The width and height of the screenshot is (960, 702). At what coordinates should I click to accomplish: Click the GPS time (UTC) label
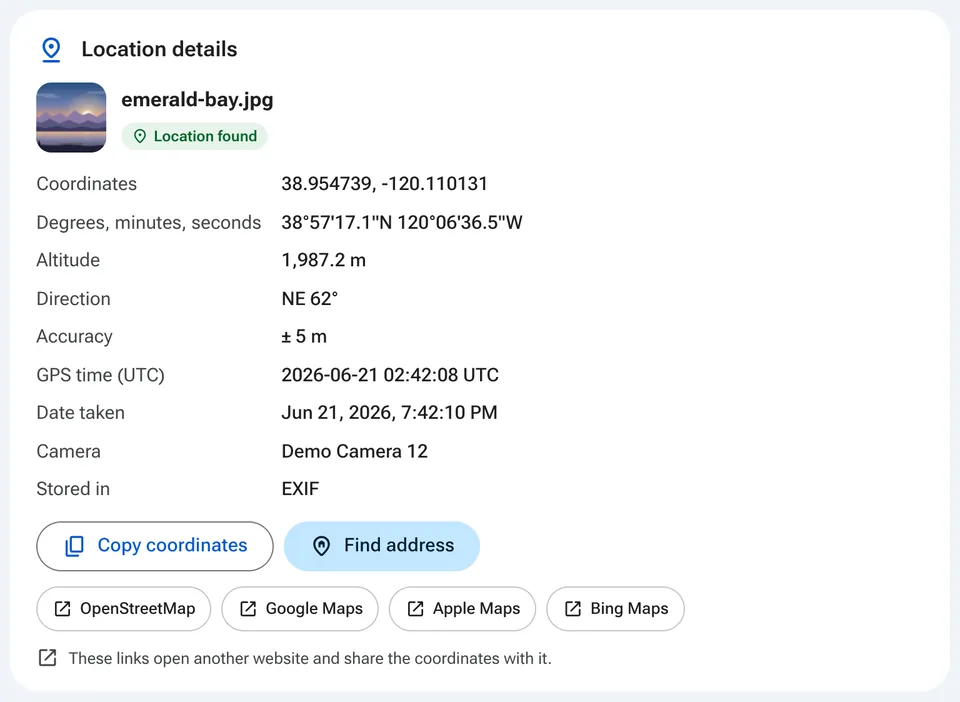click(100, 375)
